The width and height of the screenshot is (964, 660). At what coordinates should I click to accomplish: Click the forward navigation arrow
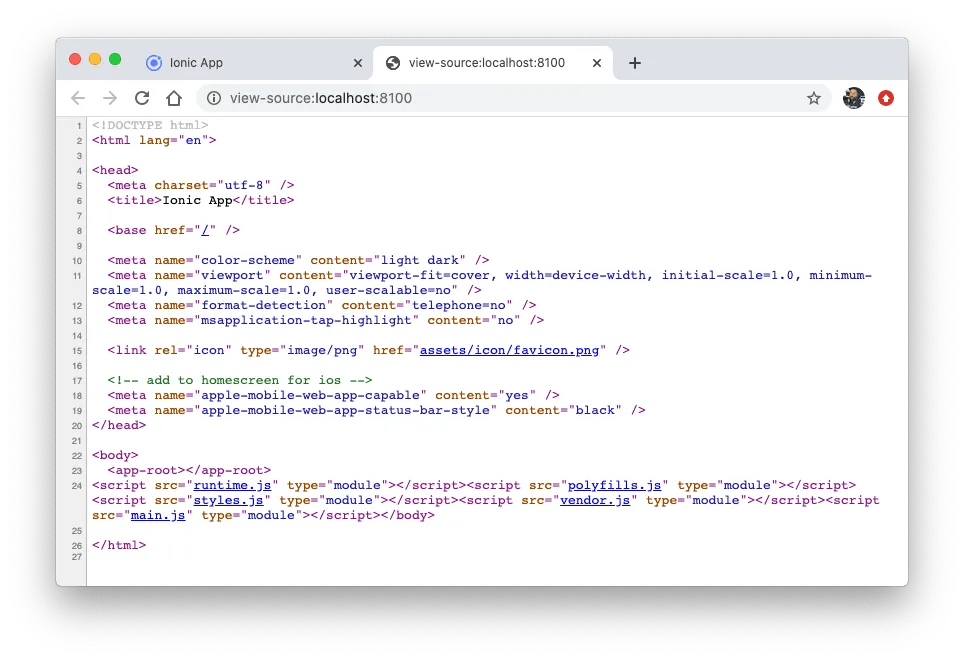pyautogui.click(x=109, y=98)
